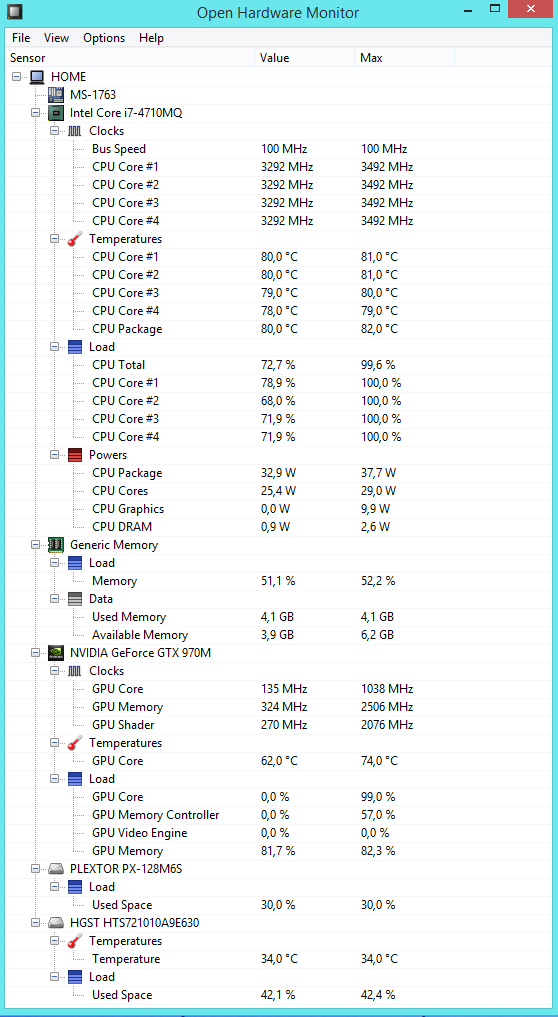Open the Options menu

104,38
